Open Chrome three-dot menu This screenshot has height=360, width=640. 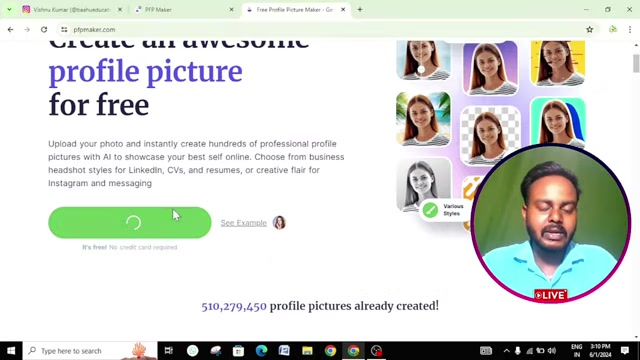[630, 29]
